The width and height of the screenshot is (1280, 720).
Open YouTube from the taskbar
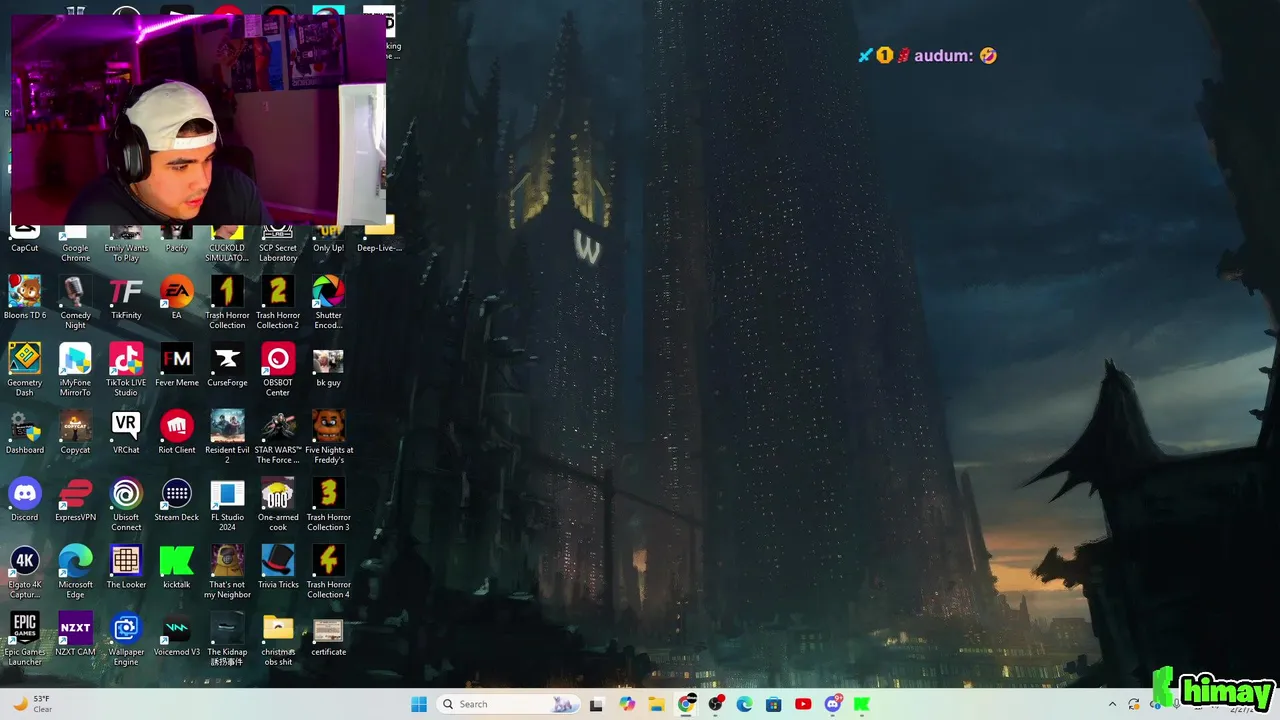803,704
